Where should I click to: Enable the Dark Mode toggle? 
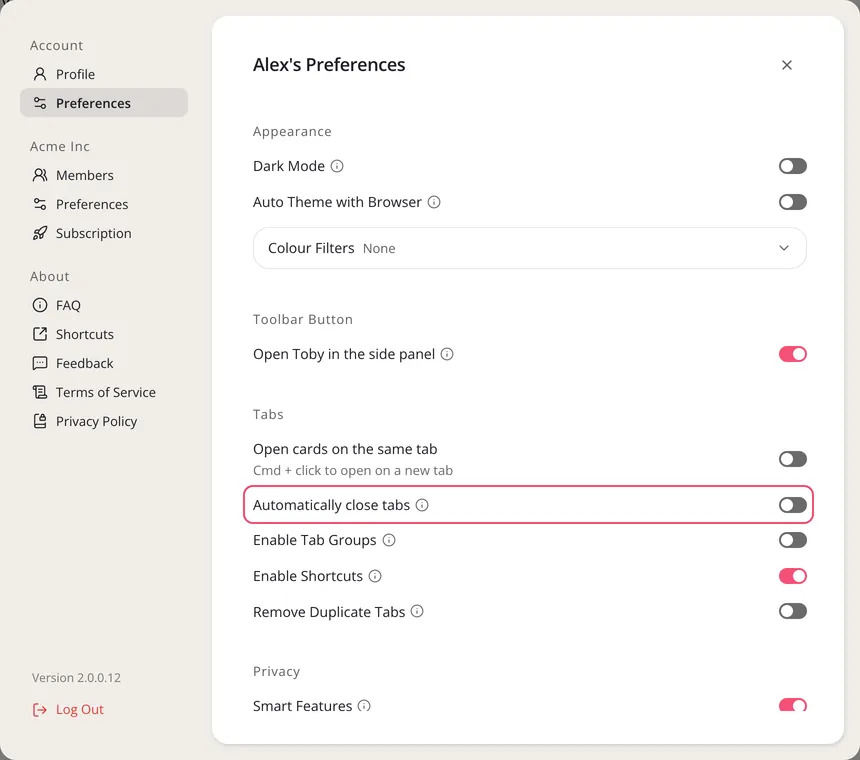793,166
